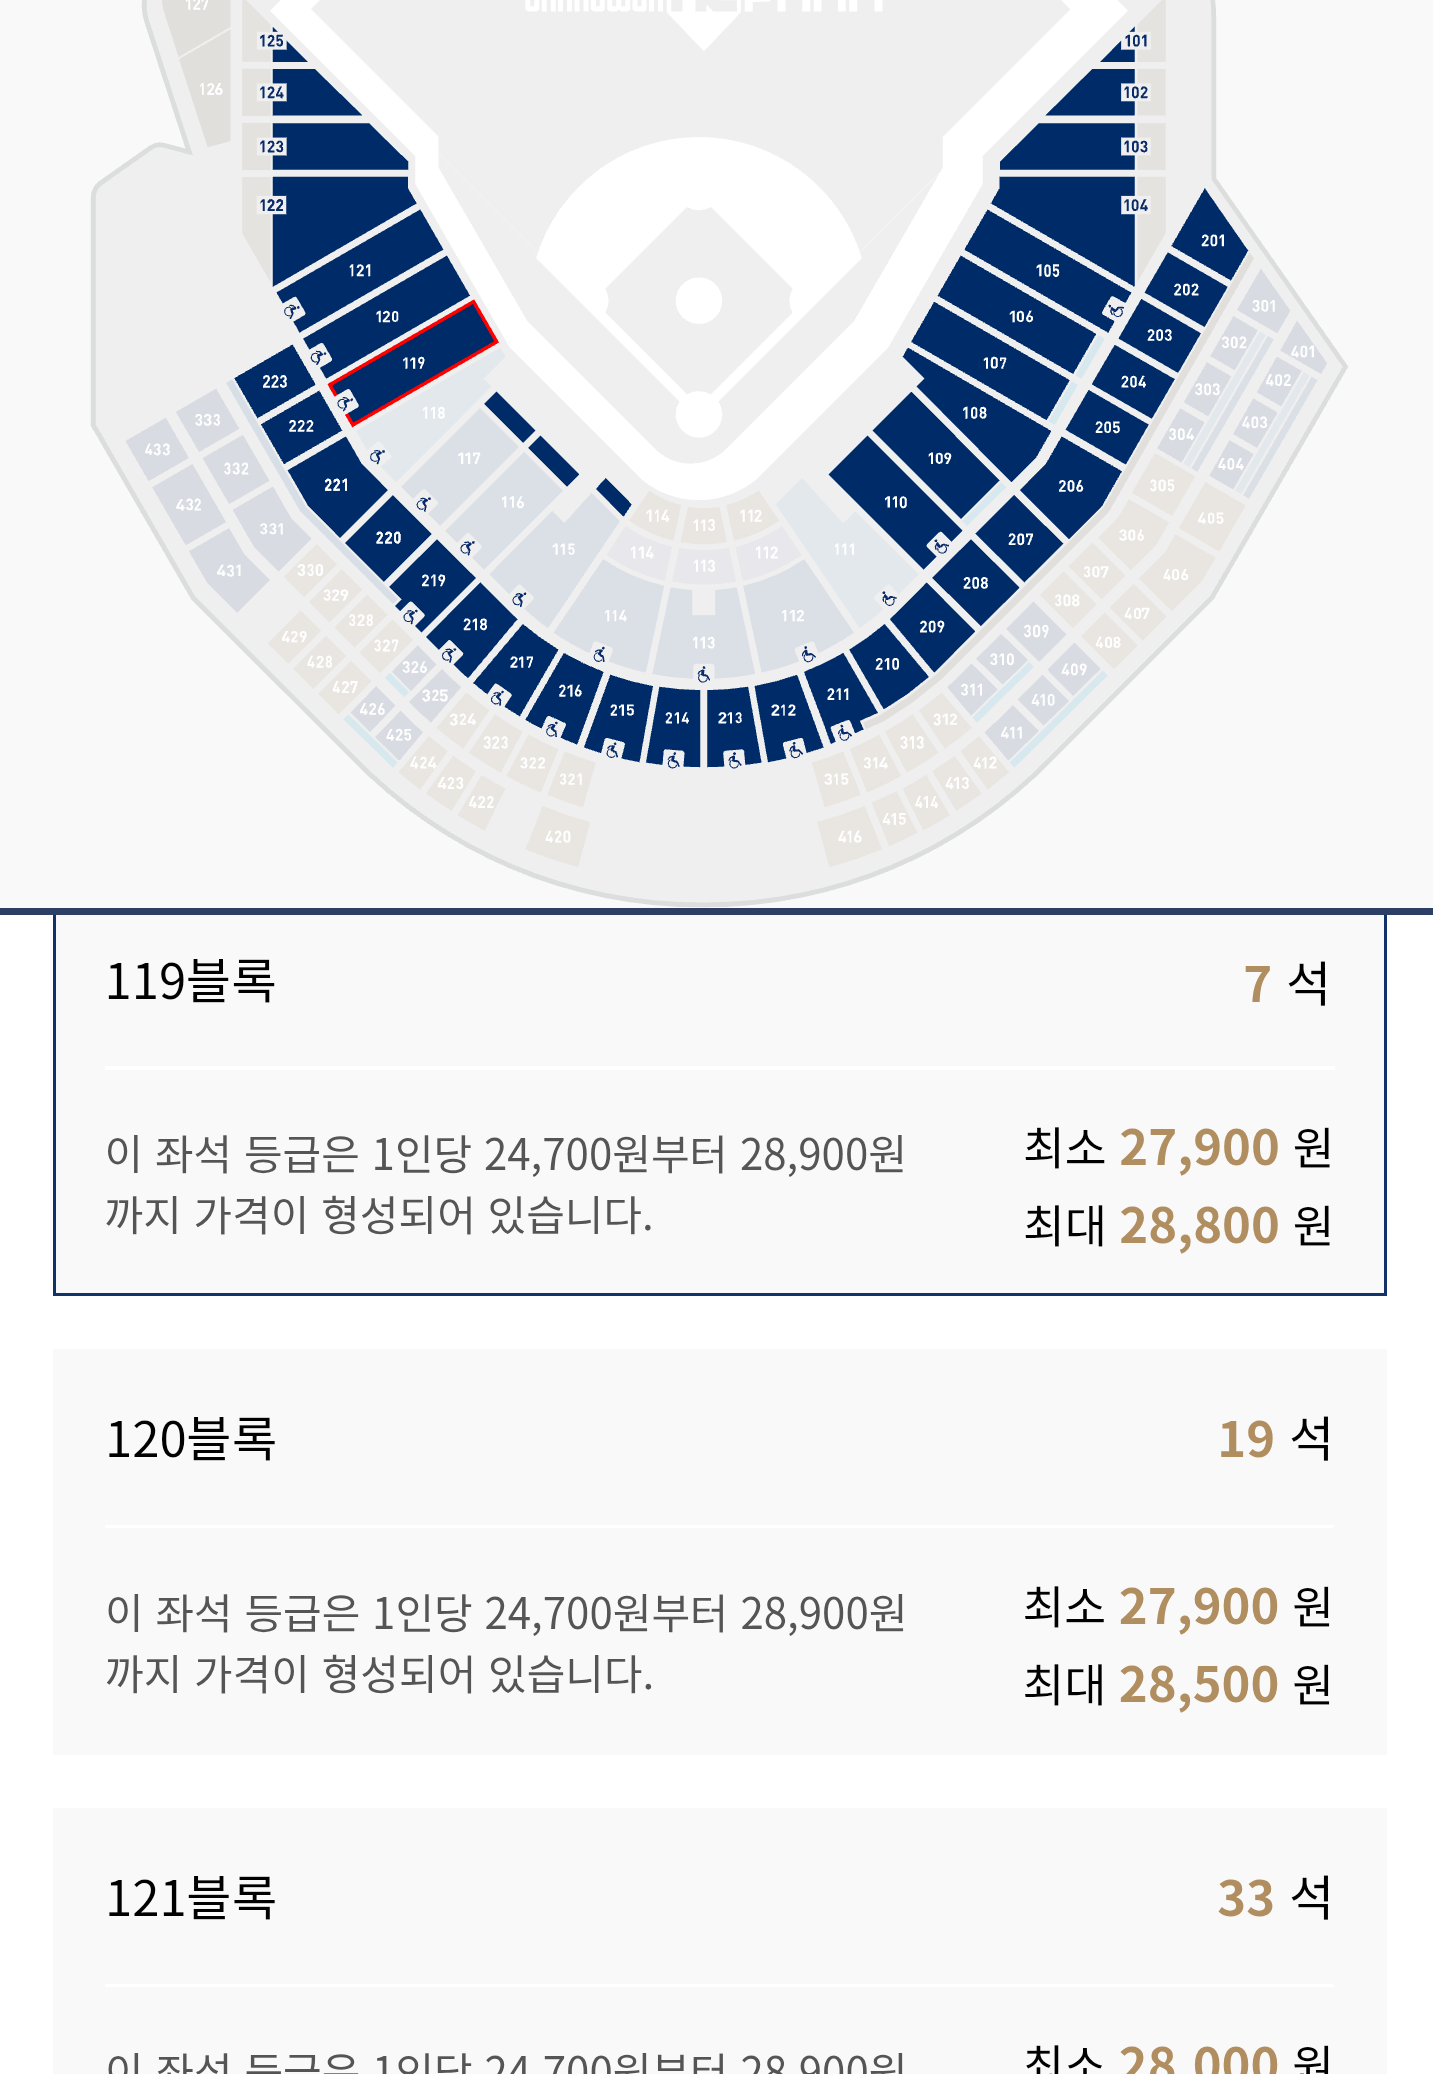Click wheelchair icon next to block 121
This screenshot has height=2074, width=1433.
click(x=291, y=311)
